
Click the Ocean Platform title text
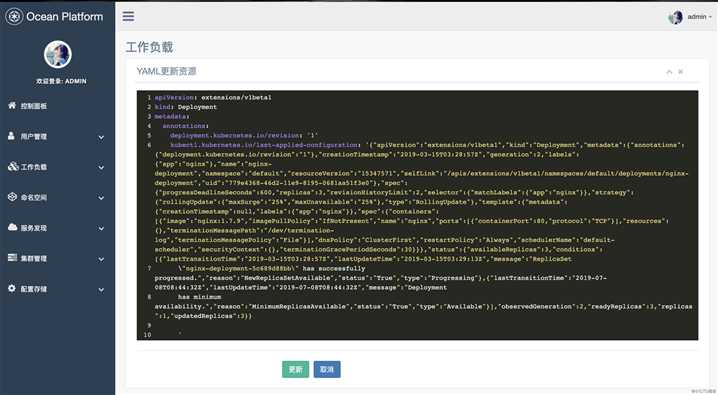[65, 17]
